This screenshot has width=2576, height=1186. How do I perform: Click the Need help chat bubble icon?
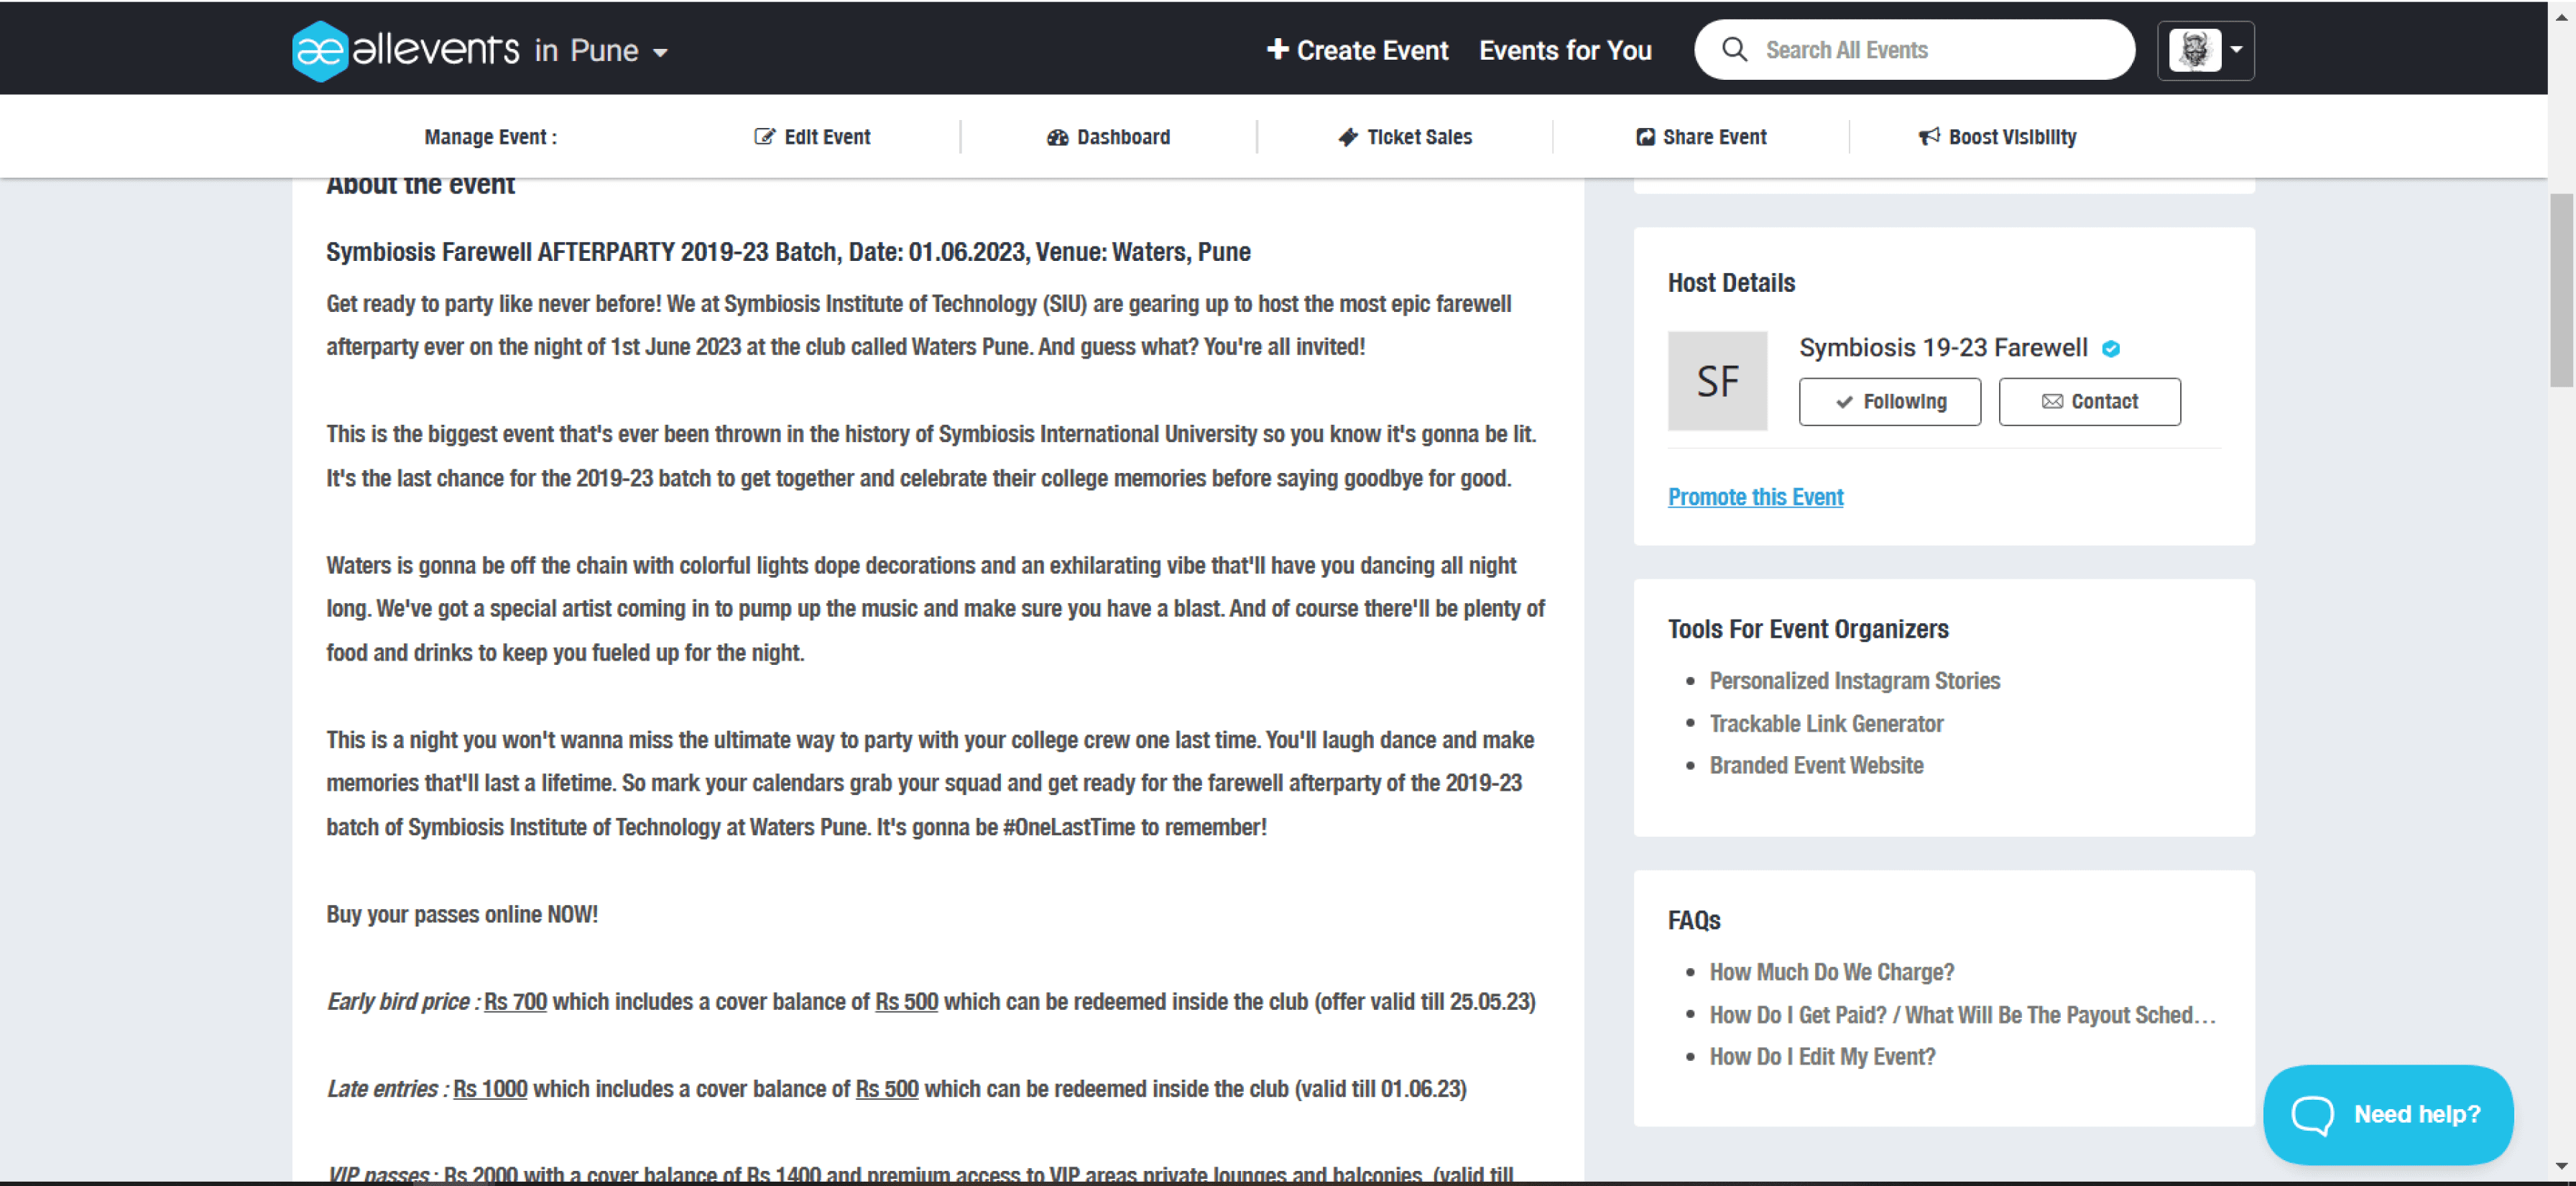[2312, 1114]
